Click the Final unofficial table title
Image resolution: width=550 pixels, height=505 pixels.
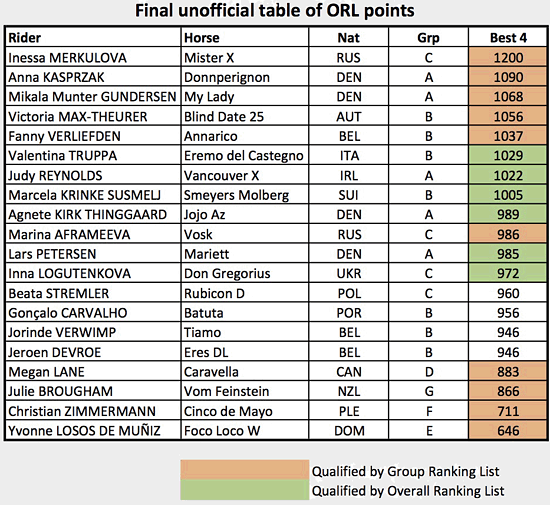pos(275,11)
